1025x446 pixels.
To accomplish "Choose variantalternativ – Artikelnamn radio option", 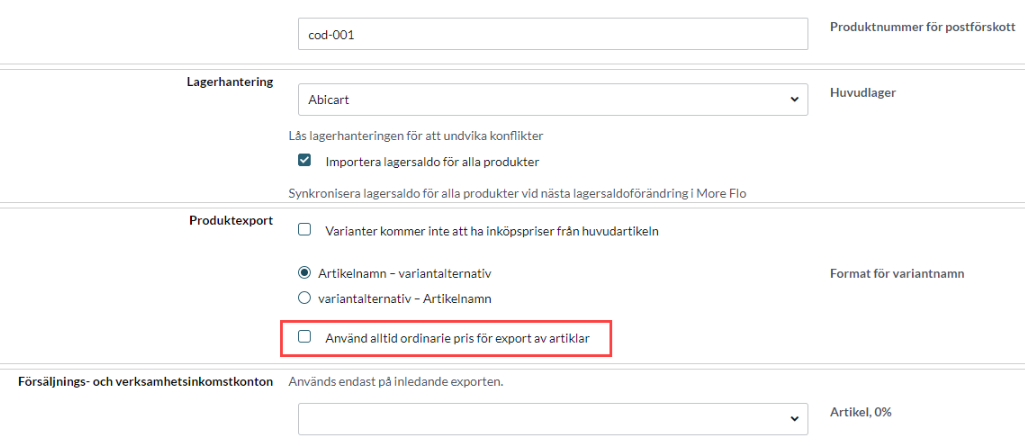I will tap(304, 298).
